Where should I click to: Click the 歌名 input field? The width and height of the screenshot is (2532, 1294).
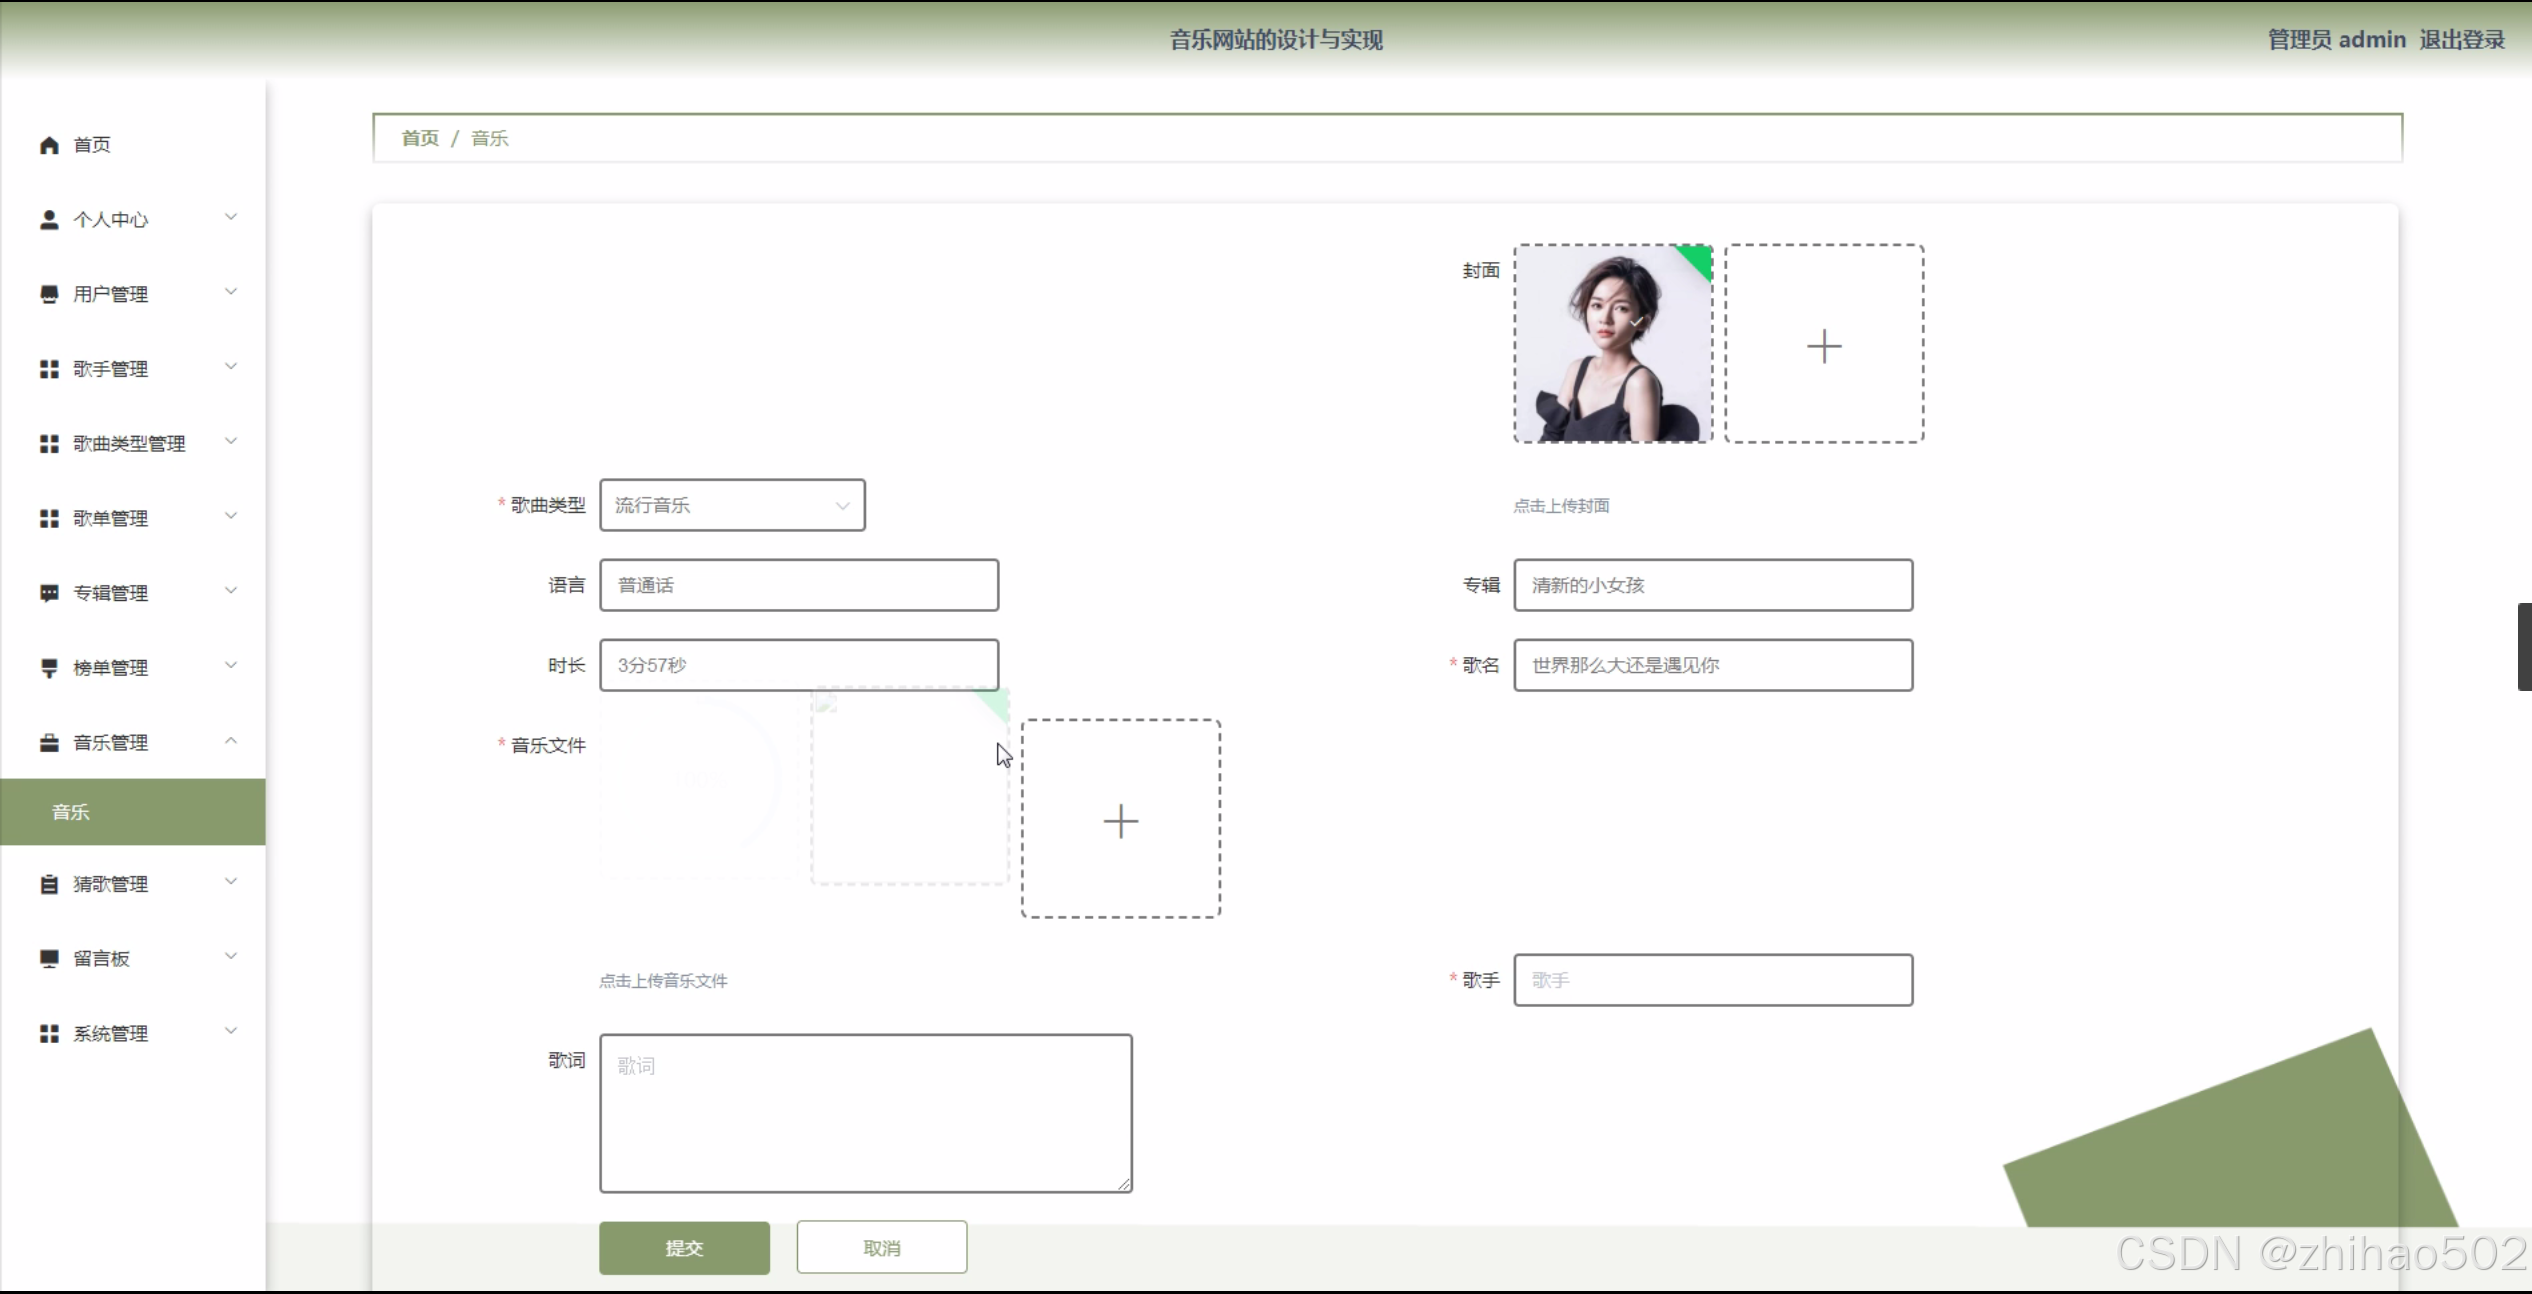tap(1713, 665)
